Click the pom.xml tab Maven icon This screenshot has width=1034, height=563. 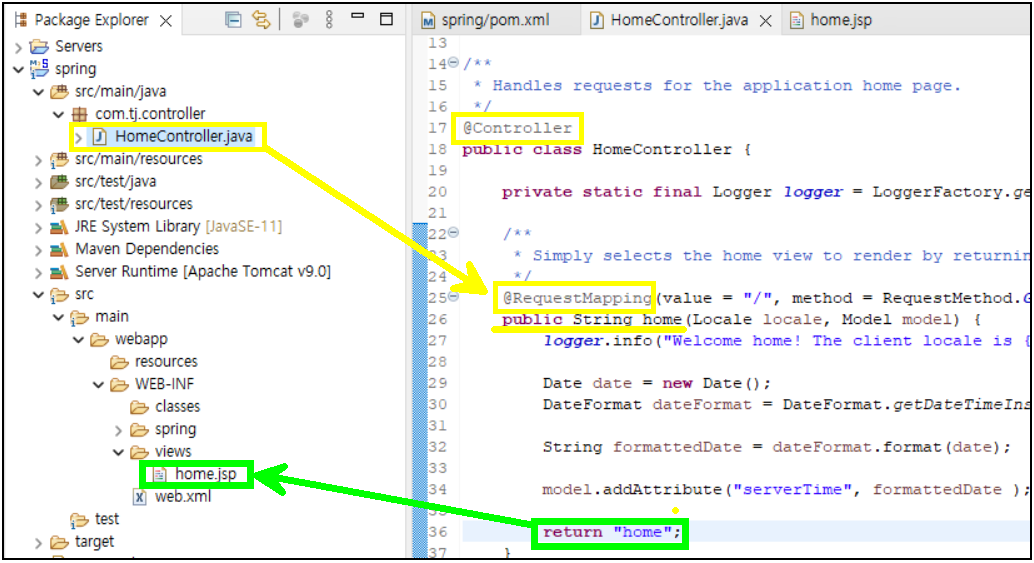[428, 21]
